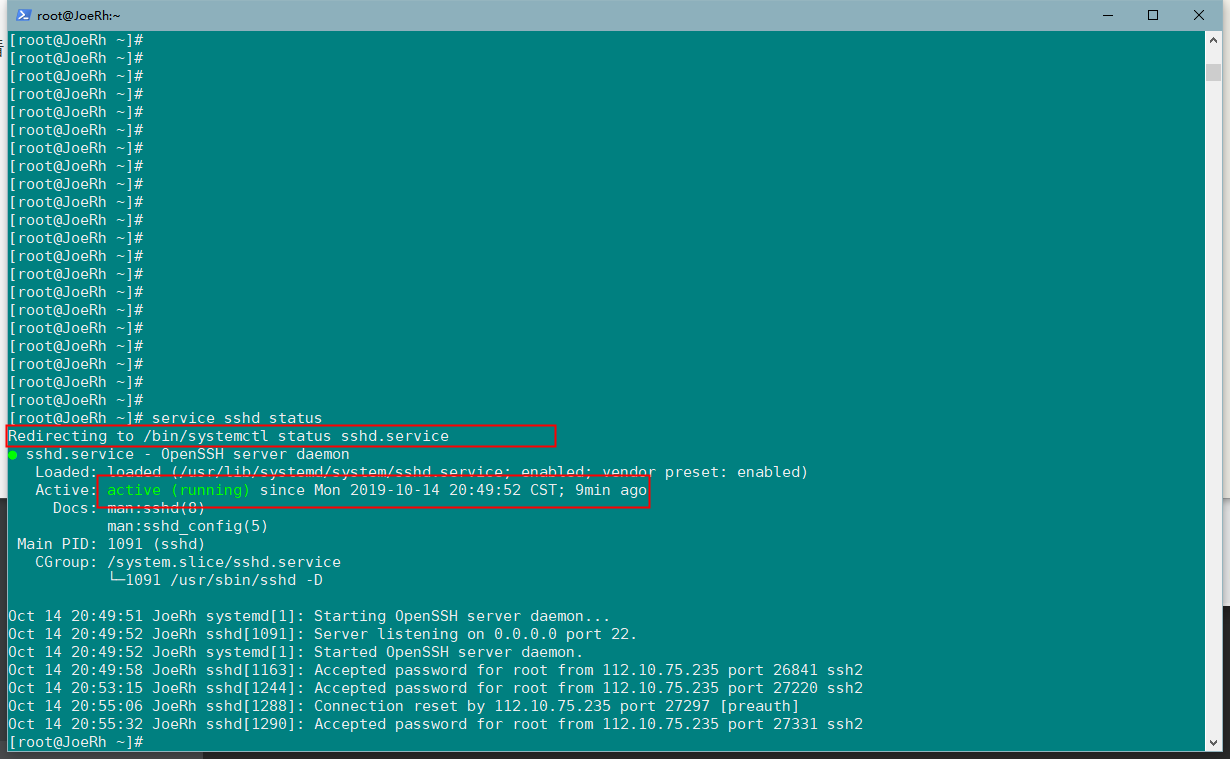Click the 'Main PID: 1091 (sshd)' line
Viewport: 1230px width, 759px height.
click(111, 544)
